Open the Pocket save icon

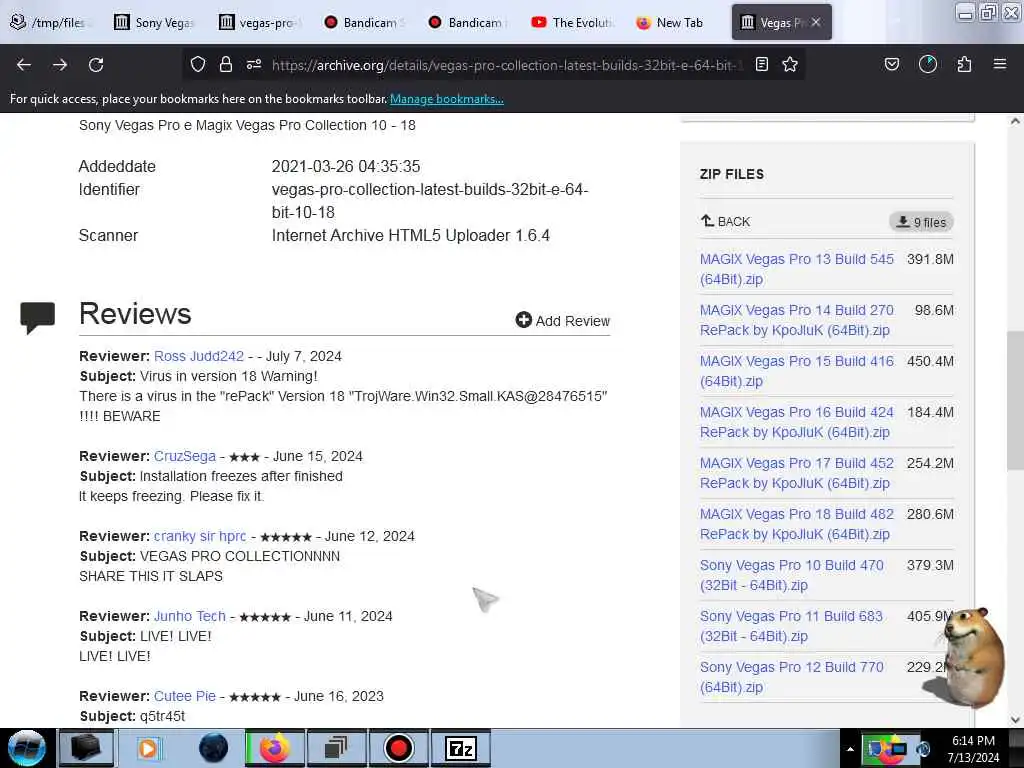pyautogui.click(x=892, y=64)
